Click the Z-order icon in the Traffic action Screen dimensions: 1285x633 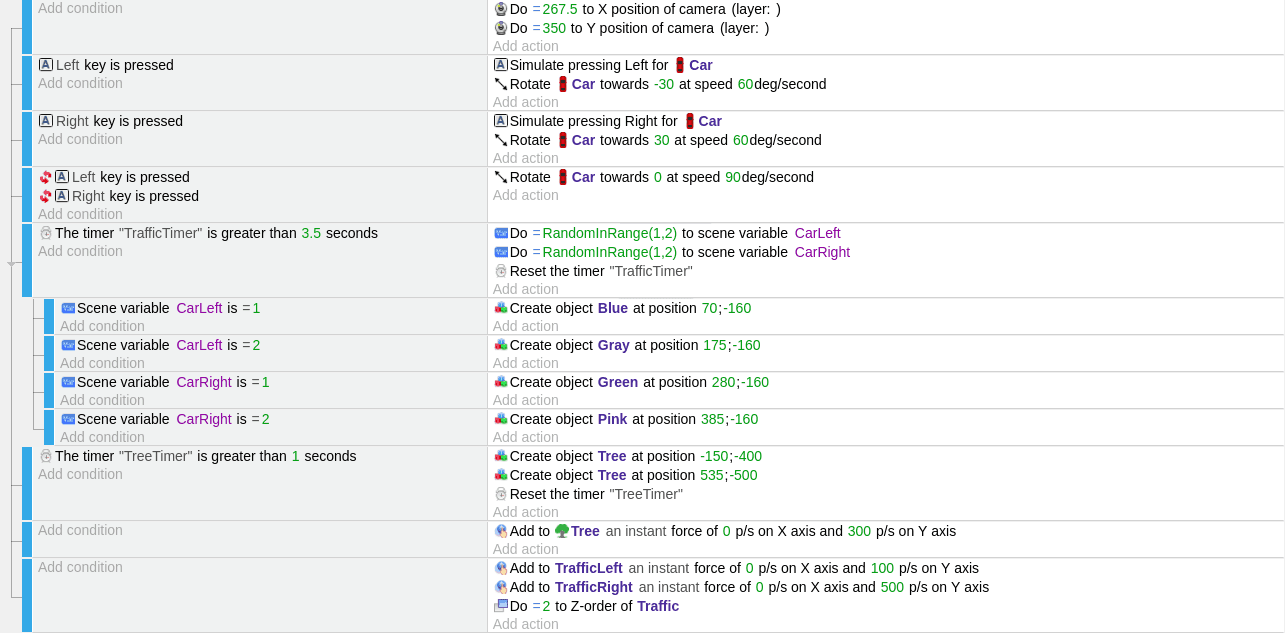click(501, 606)
